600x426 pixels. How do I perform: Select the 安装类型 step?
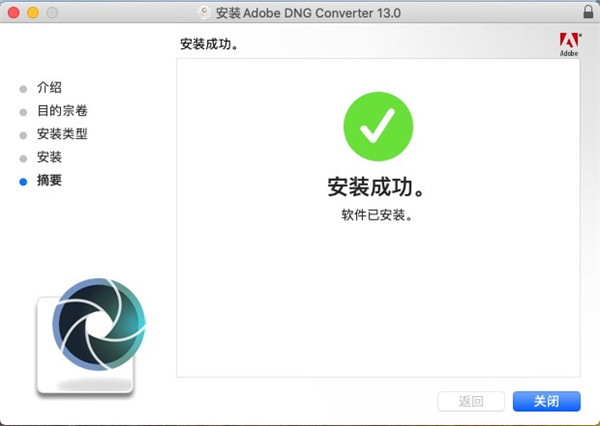pyautogui.click(x=62, y=134)
